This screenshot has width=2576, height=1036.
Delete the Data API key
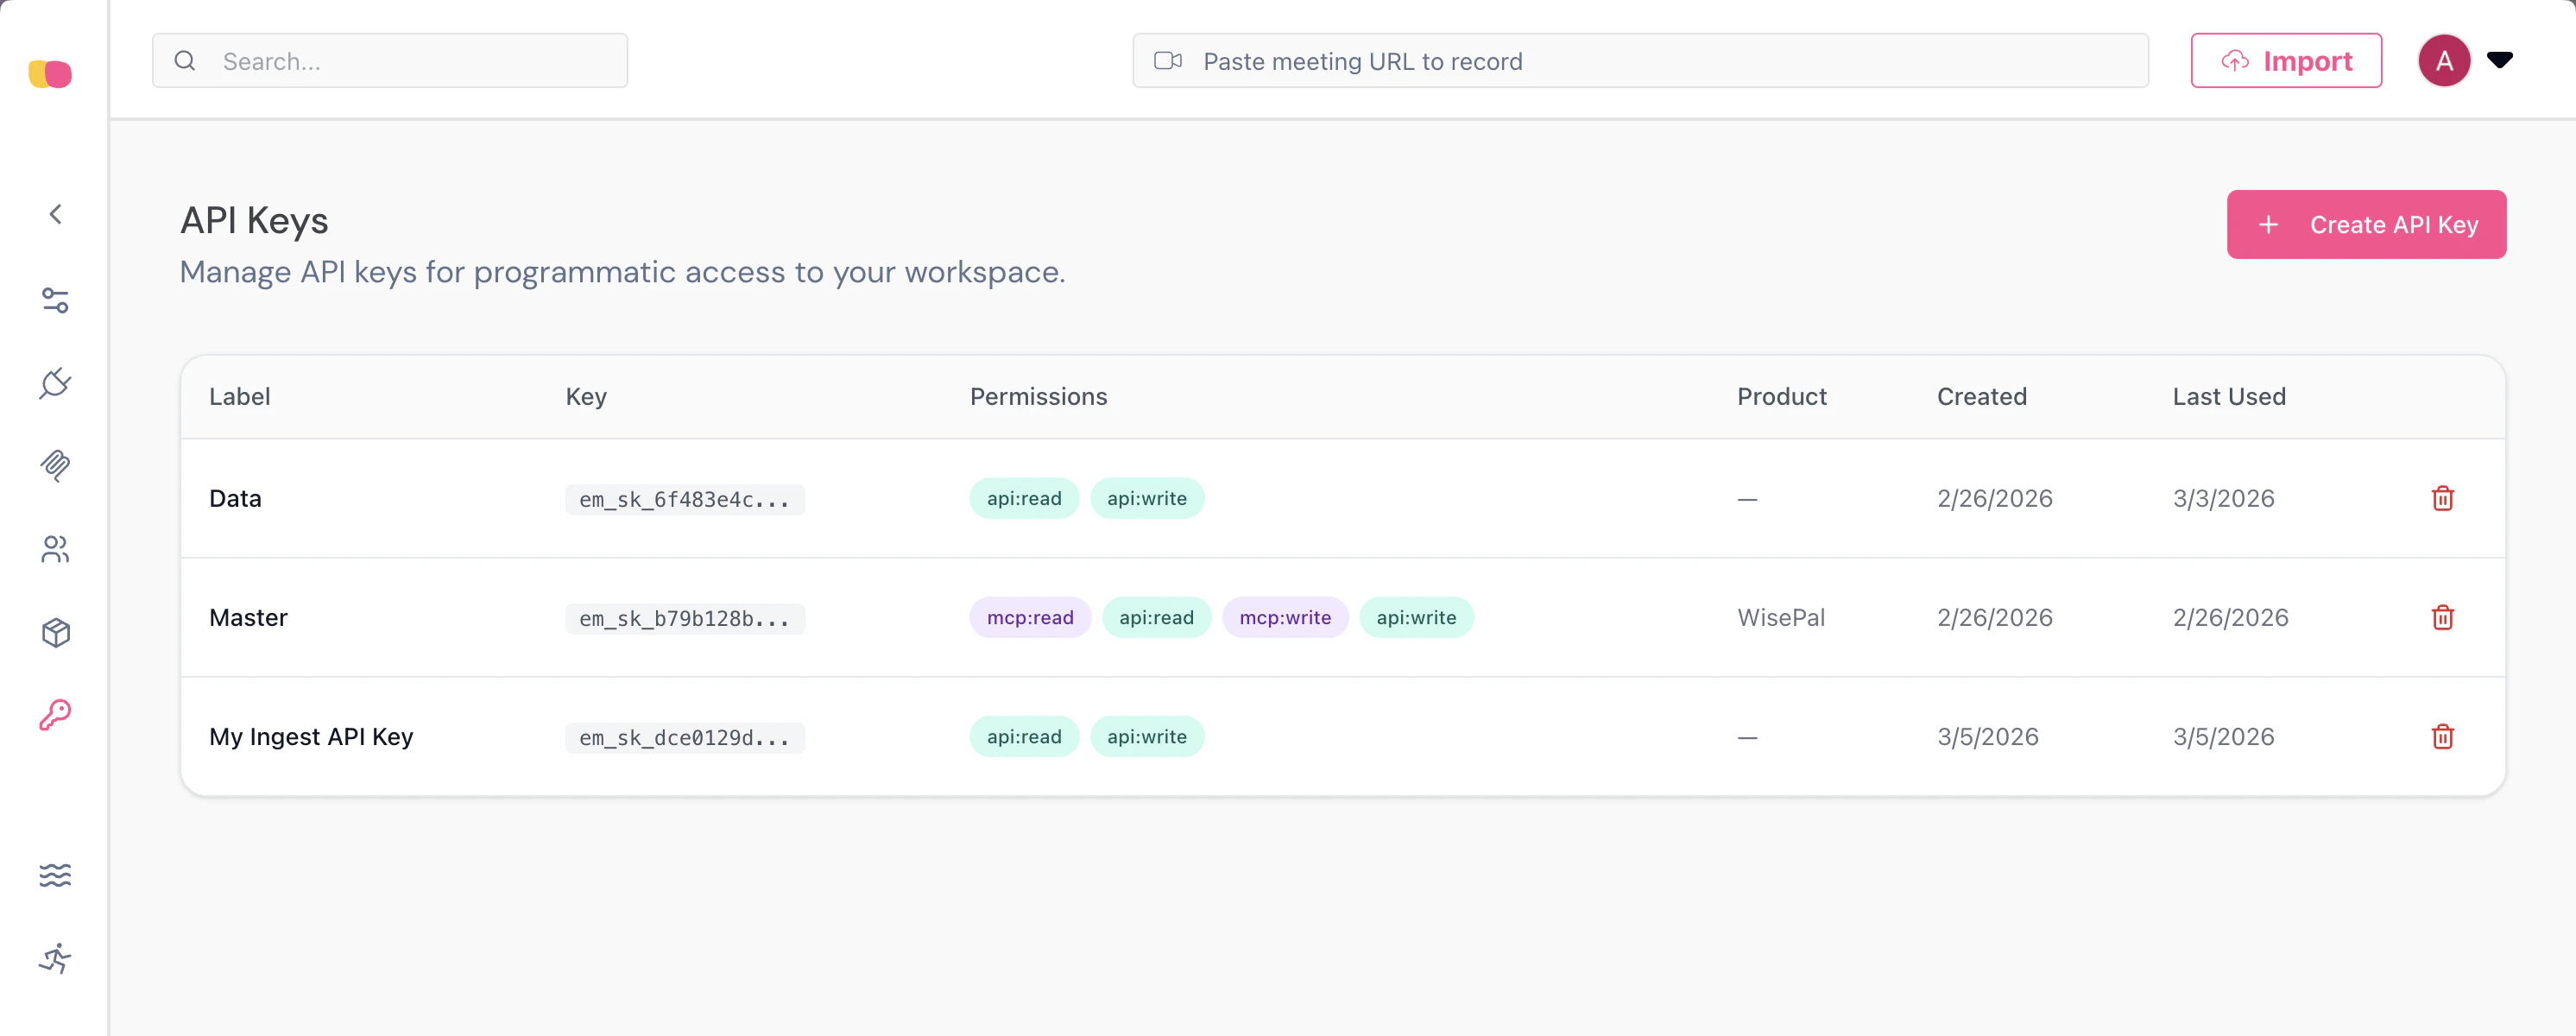(x=2442, y=498)
